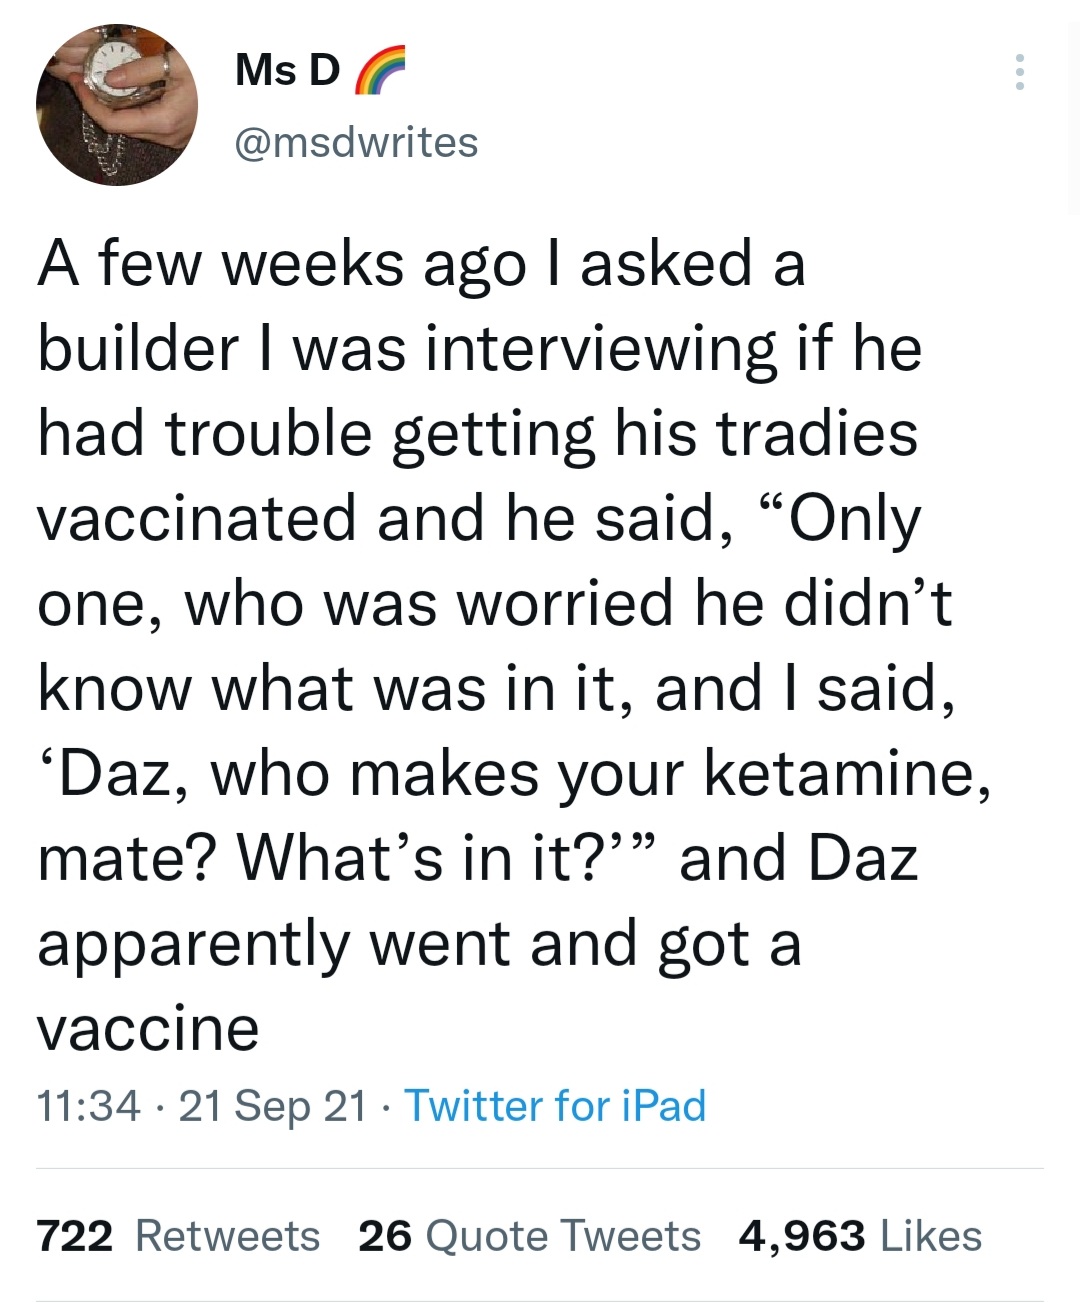Click the word vaccinated in the tweet
The image size is (1080, 1303).
click(x=197, y=518)
